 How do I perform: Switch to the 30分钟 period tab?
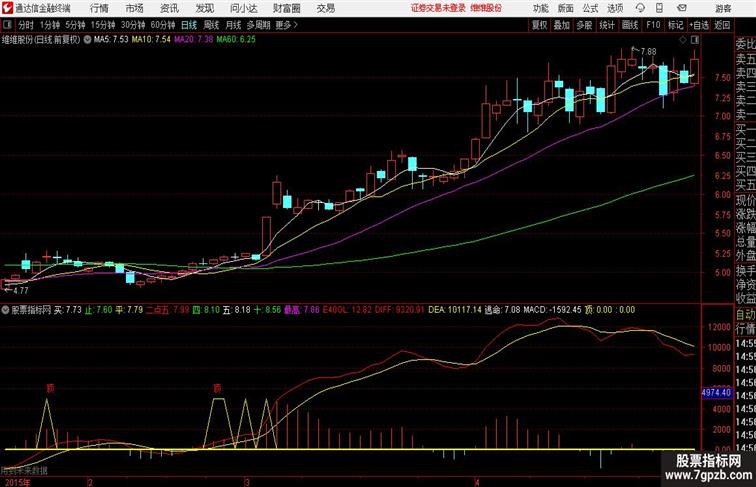[133, 25]
